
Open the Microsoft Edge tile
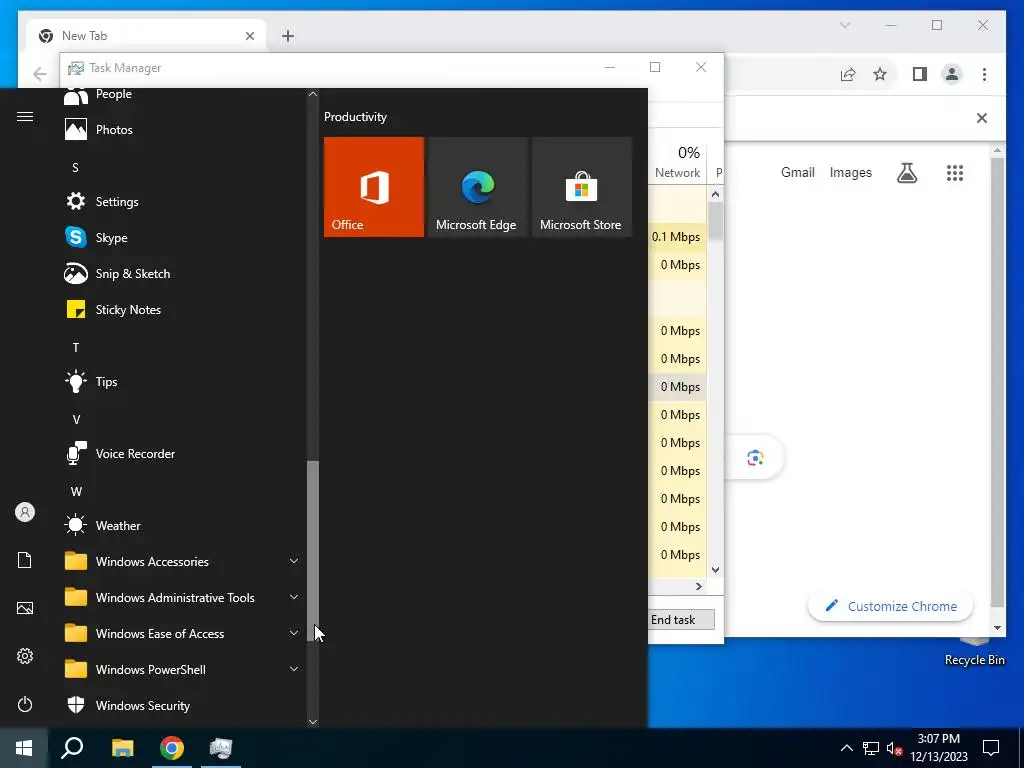click(477, 187)
